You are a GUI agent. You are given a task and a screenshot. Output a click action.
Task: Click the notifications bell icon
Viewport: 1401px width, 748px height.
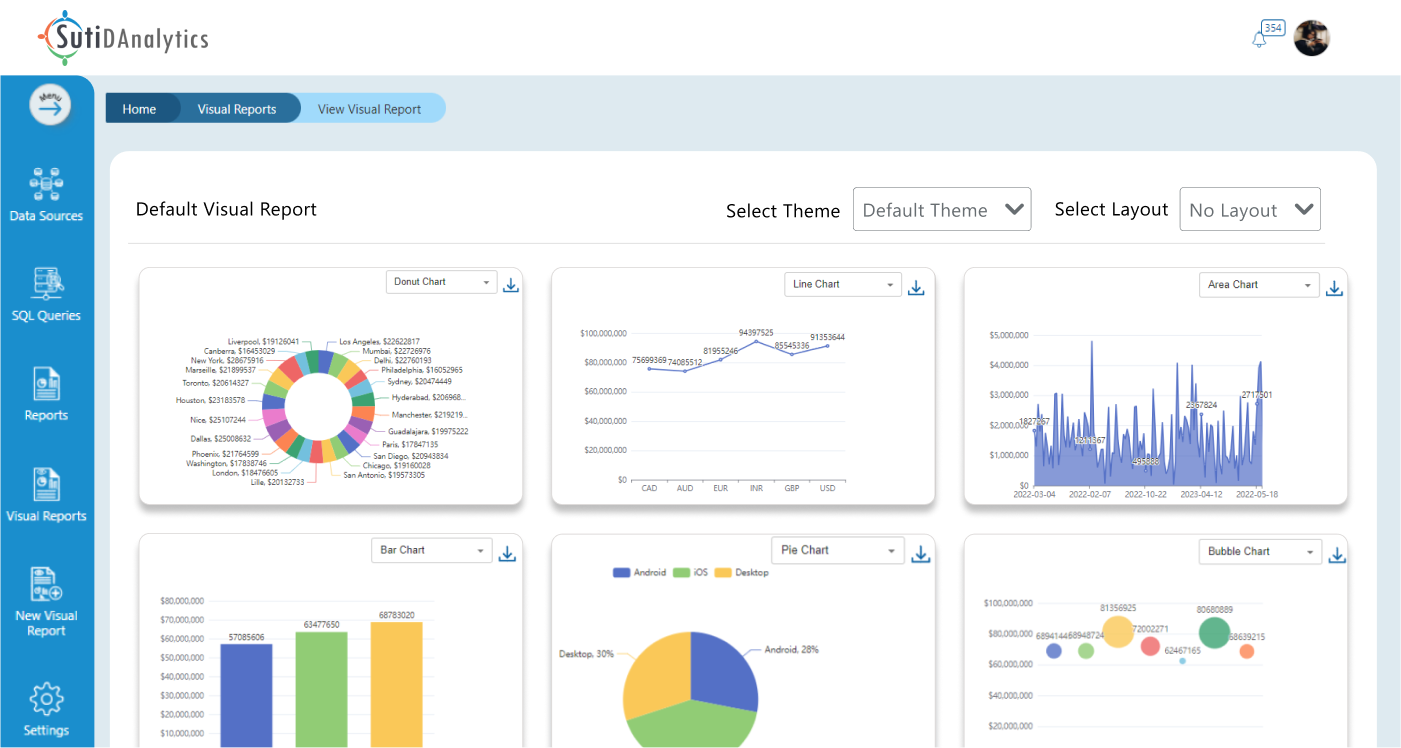pyautogui.click(x=1259, y=39)
